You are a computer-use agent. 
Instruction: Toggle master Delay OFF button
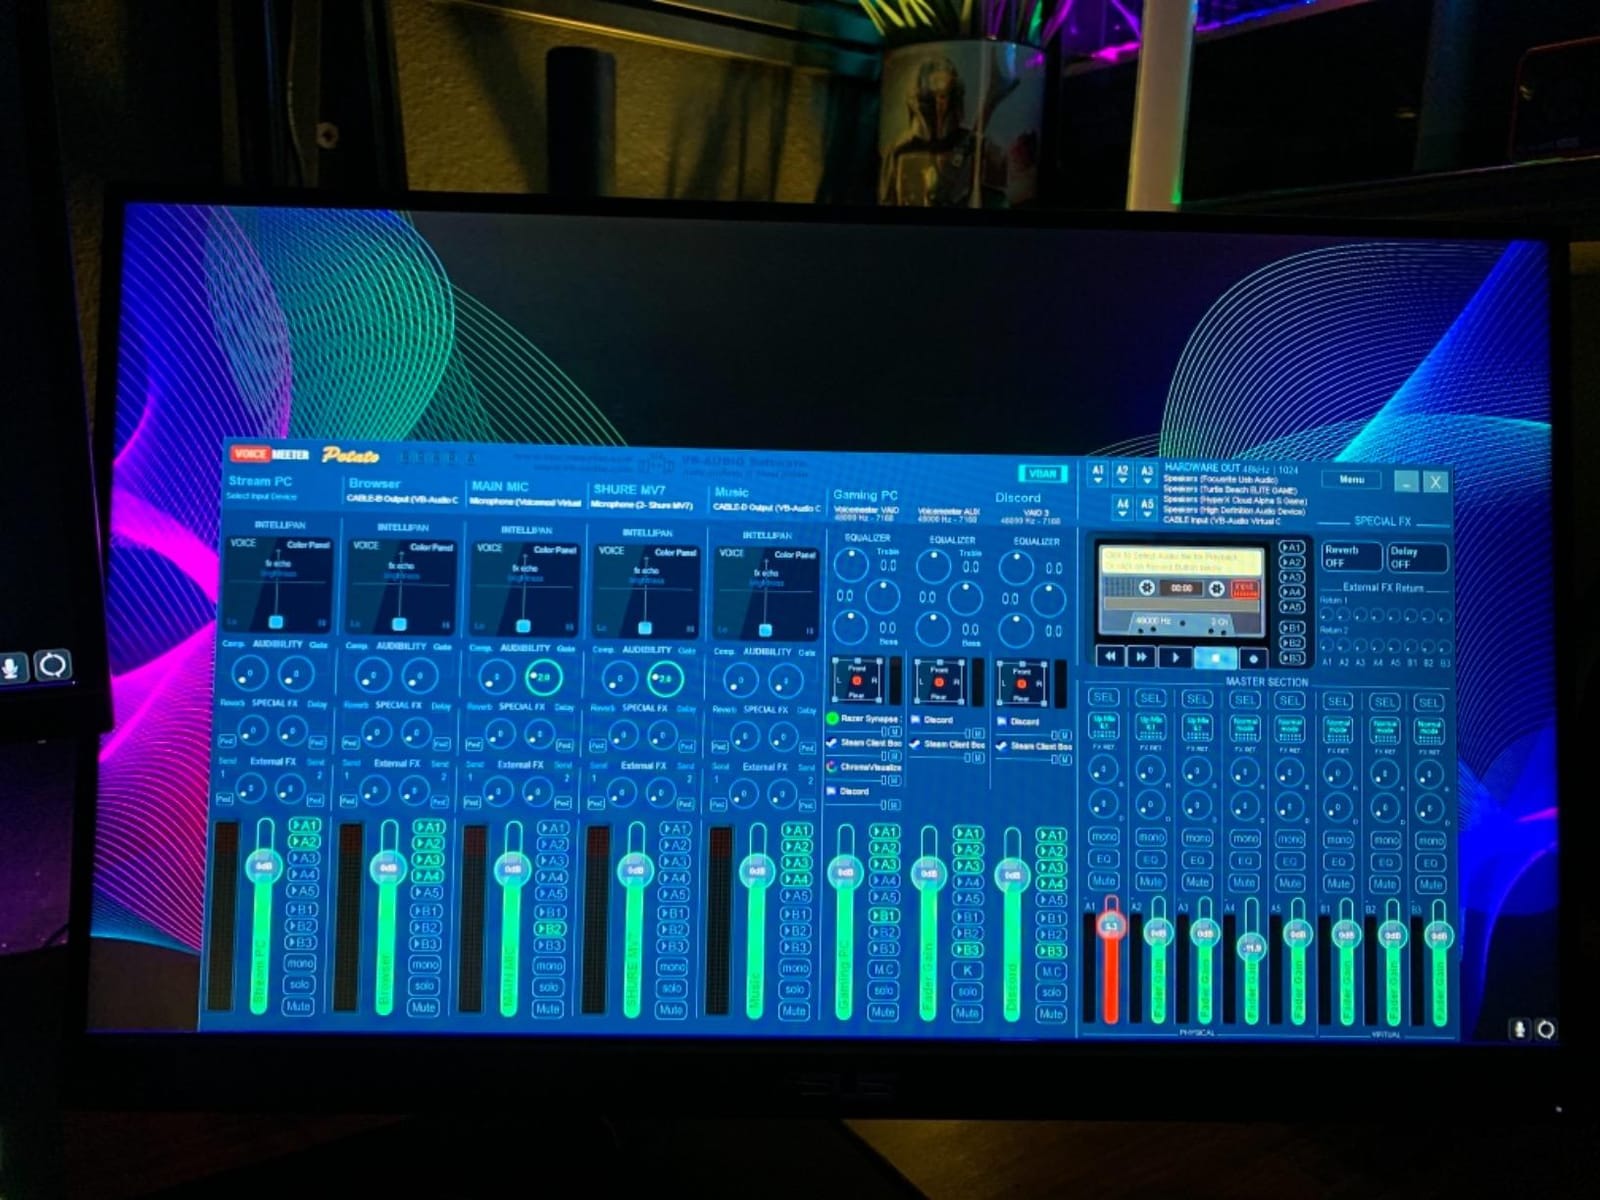(1416, 557)
